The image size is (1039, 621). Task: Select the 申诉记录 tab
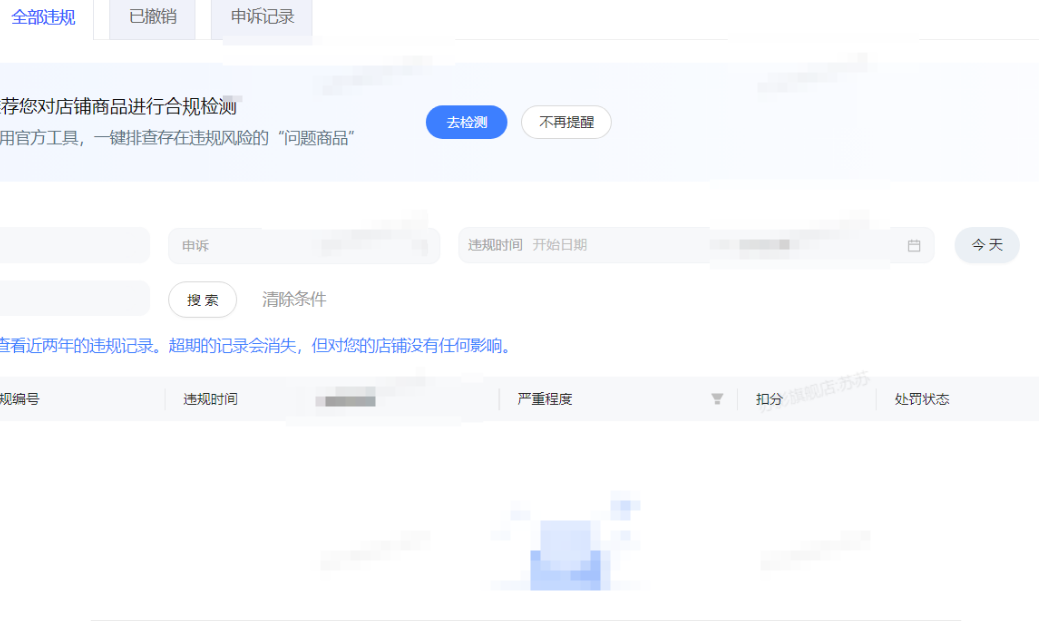[x=262, y=18]
